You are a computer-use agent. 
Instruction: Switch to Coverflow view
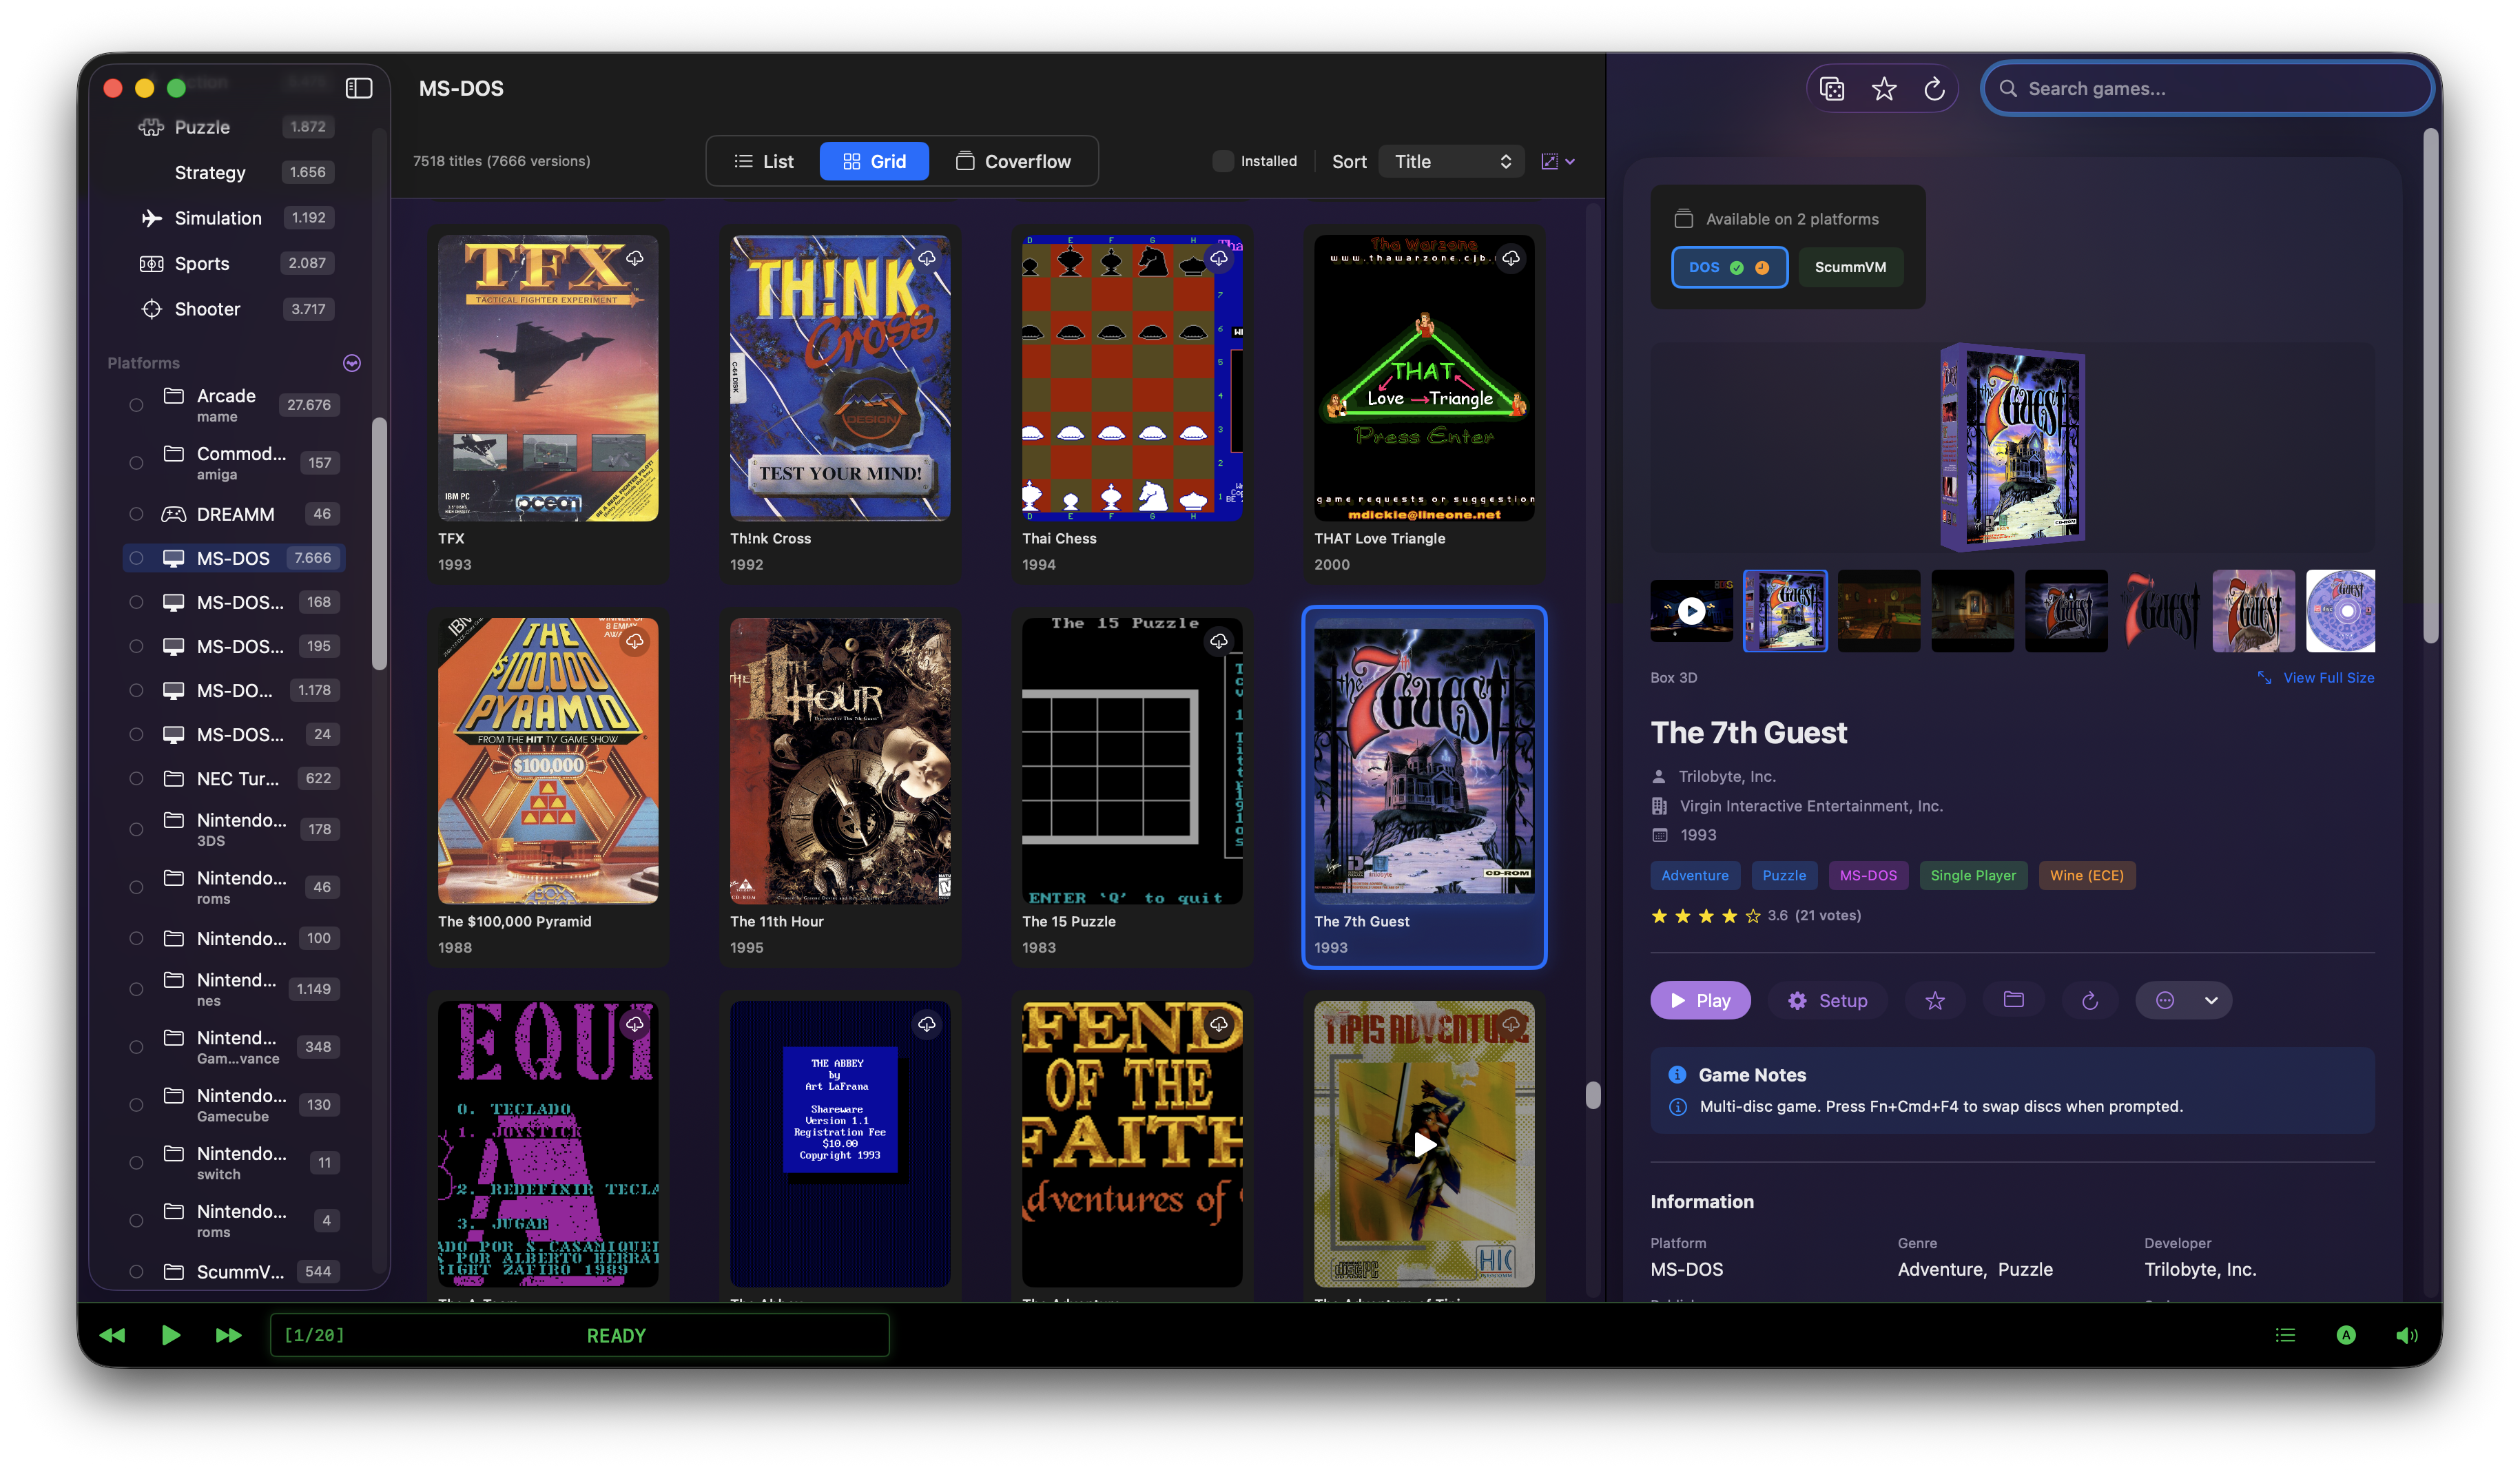coord(1015,160)
